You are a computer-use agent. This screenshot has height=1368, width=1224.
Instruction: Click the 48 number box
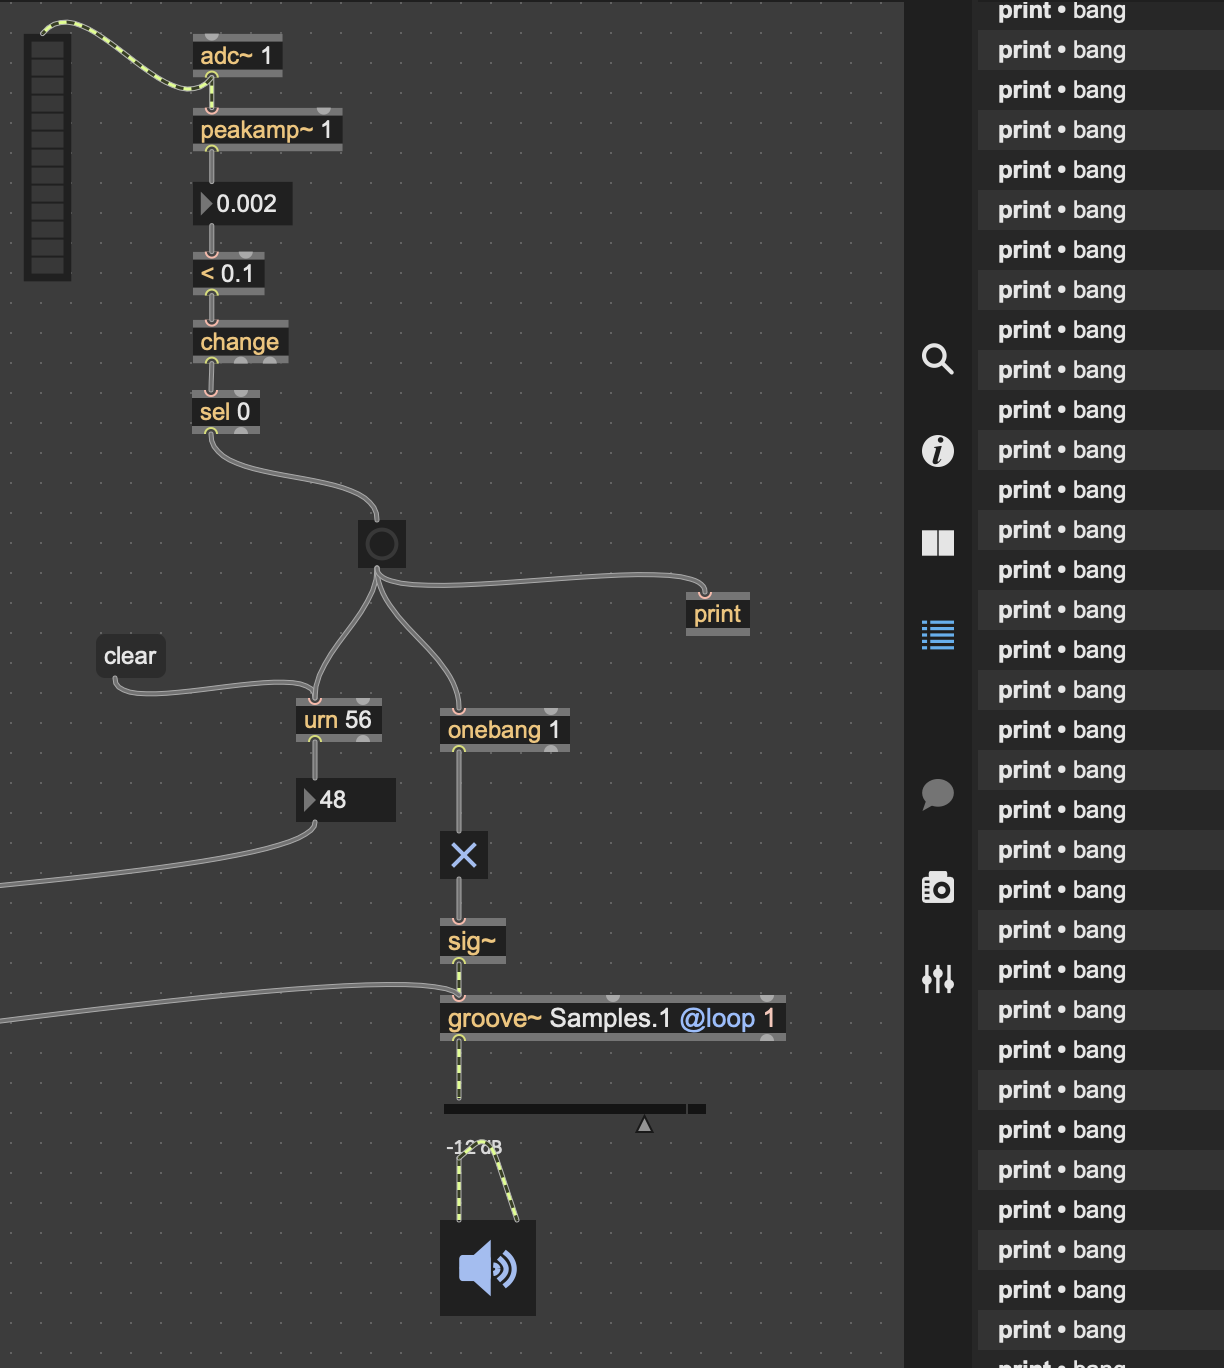tap(346, 800)
